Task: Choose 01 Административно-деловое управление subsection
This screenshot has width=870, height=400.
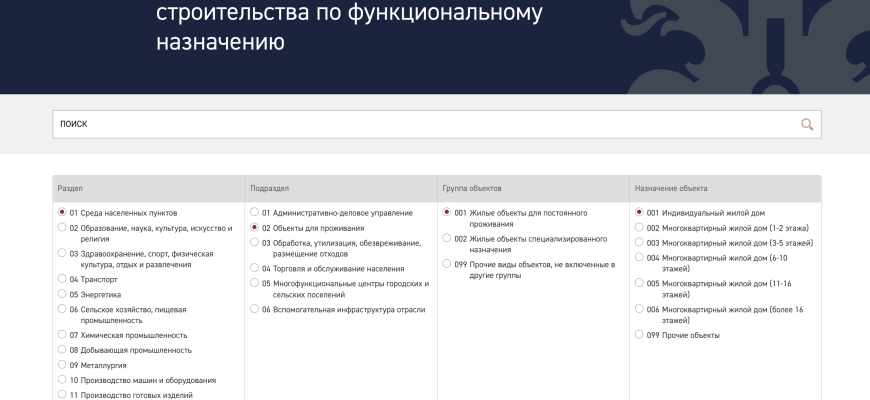Action: click(x=255, y=212)
